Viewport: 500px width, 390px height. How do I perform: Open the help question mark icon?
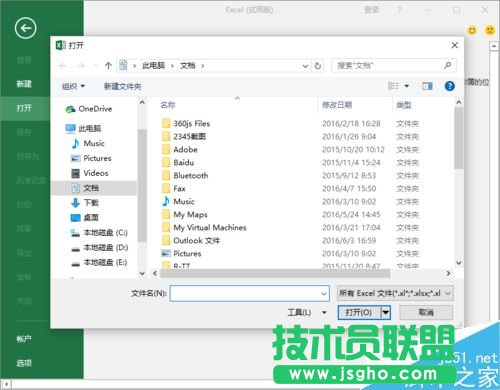tap(449, 86)
